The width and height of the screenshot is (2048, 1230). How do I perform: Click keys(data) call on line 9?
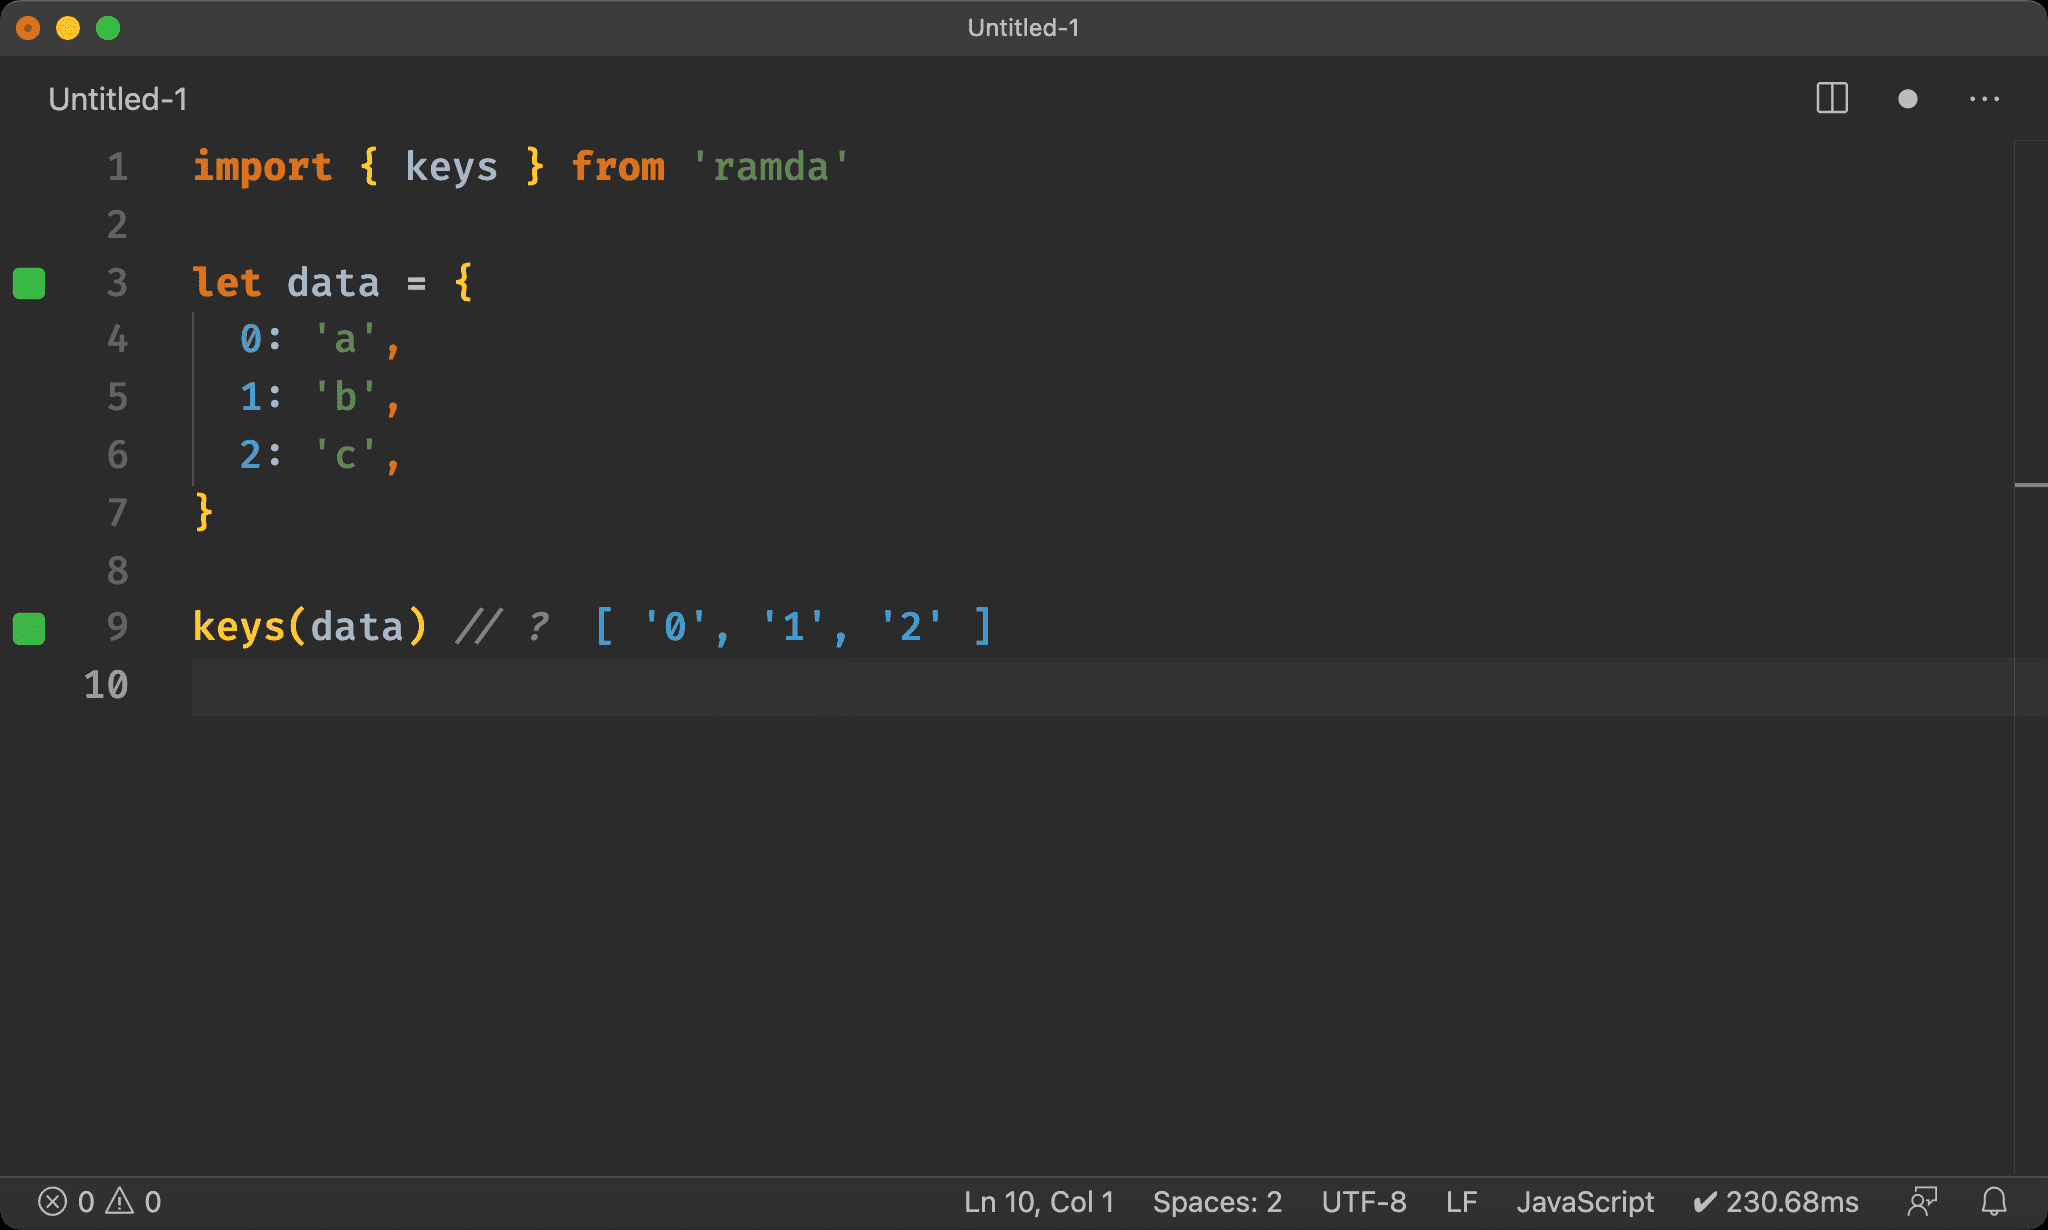click(310, 627)
